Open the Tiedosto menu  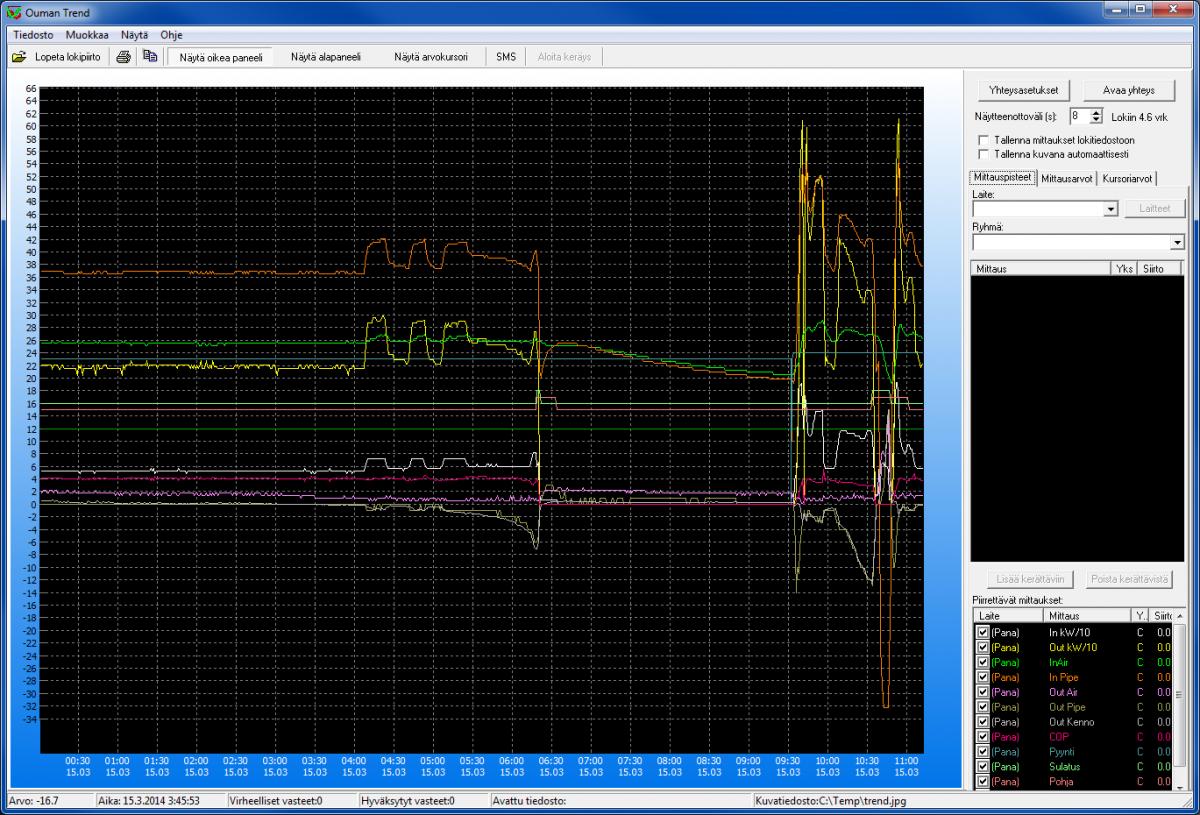click(x=33, y=35)
